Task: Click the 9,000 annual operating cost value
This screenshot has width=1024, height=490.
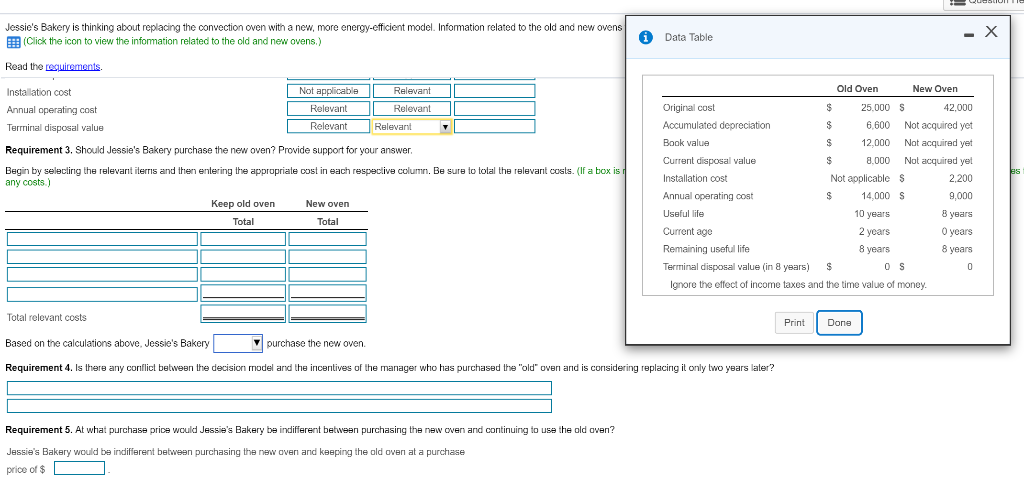Action: pos(961,196)
